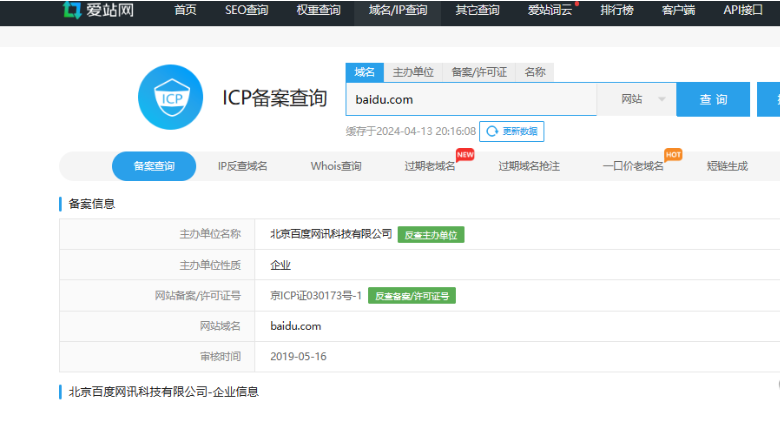Screen dimensions: 780x424
Task: Select the 名称 search tab
Action: coord(535,72)
